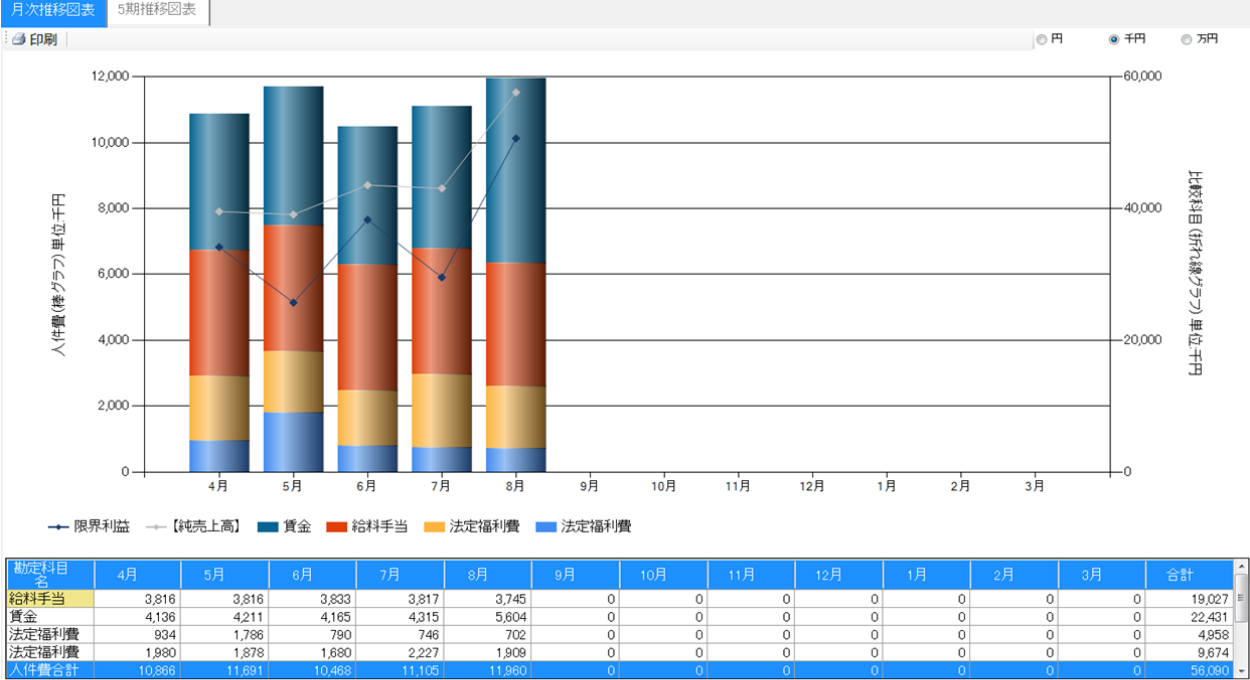Select the 千円 unit radio button
This screenshot has width=1250, height=680.
click(x=1114, y=40)
